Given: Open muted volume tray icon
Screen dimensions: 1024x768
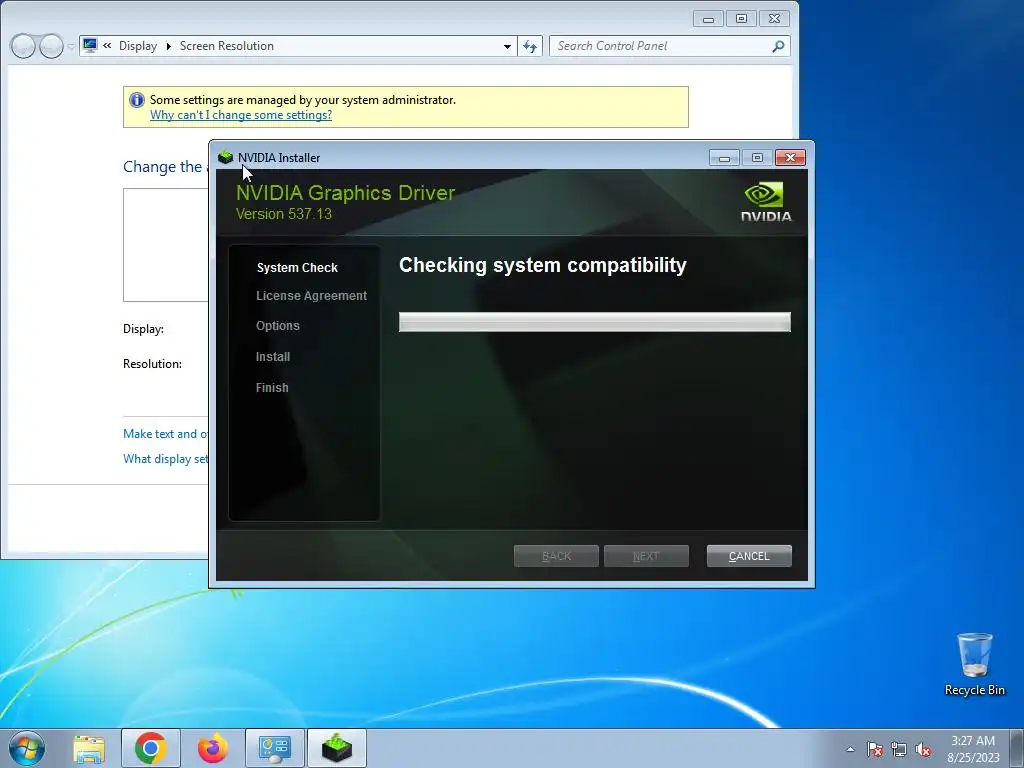Looking at the screenshot, I should point(923,749).
